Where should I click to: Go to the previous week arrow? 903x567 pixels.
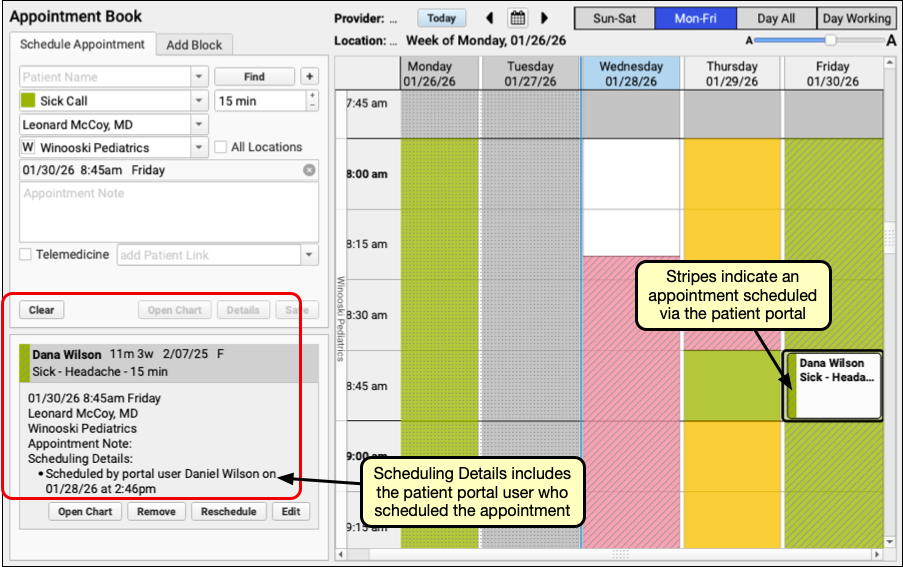pyautogui.click(x=490, y=18)
